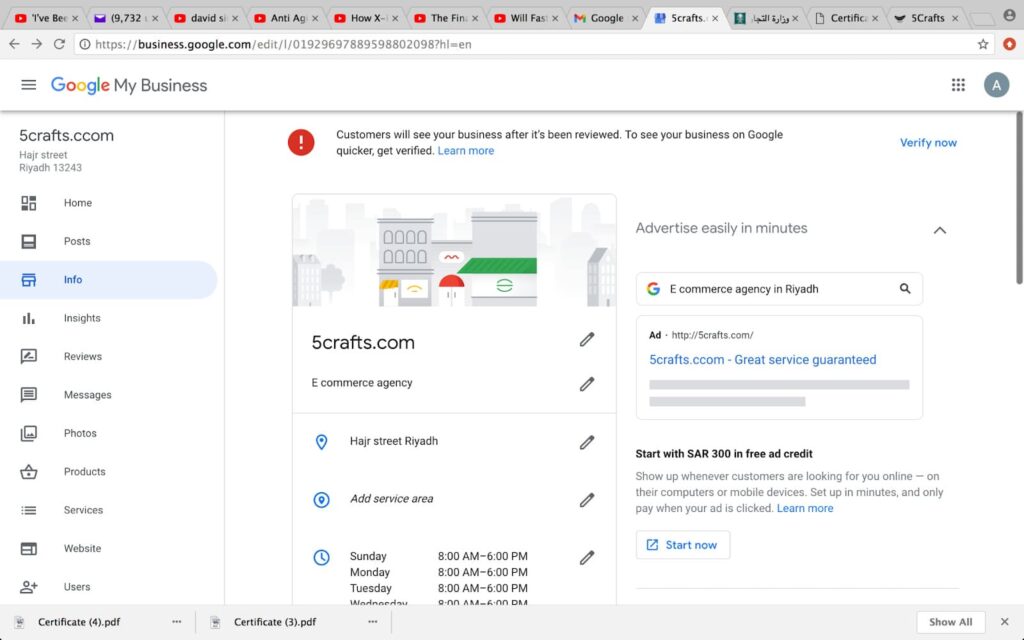
Task: Open the Website section
Action: click(x=108, y=549)
